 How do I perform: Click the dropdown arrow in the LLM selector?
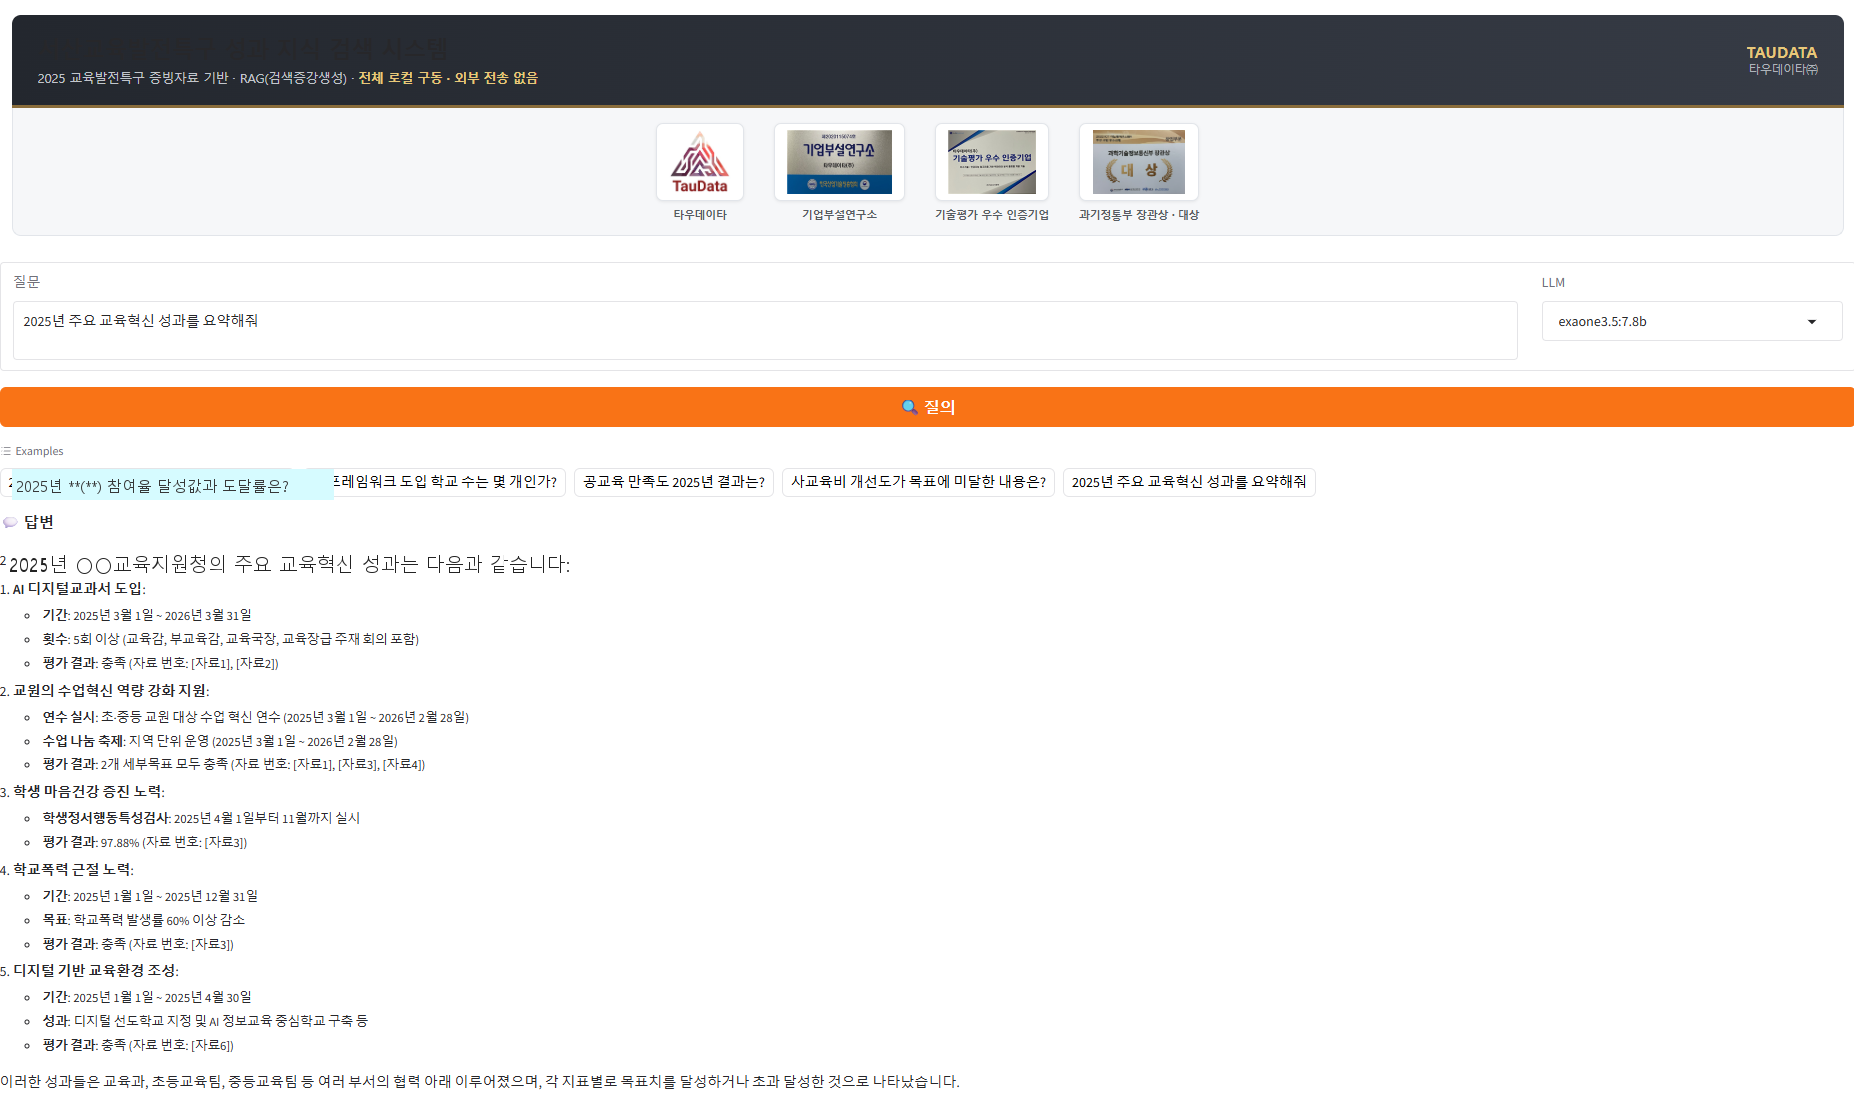[1812, 322]
